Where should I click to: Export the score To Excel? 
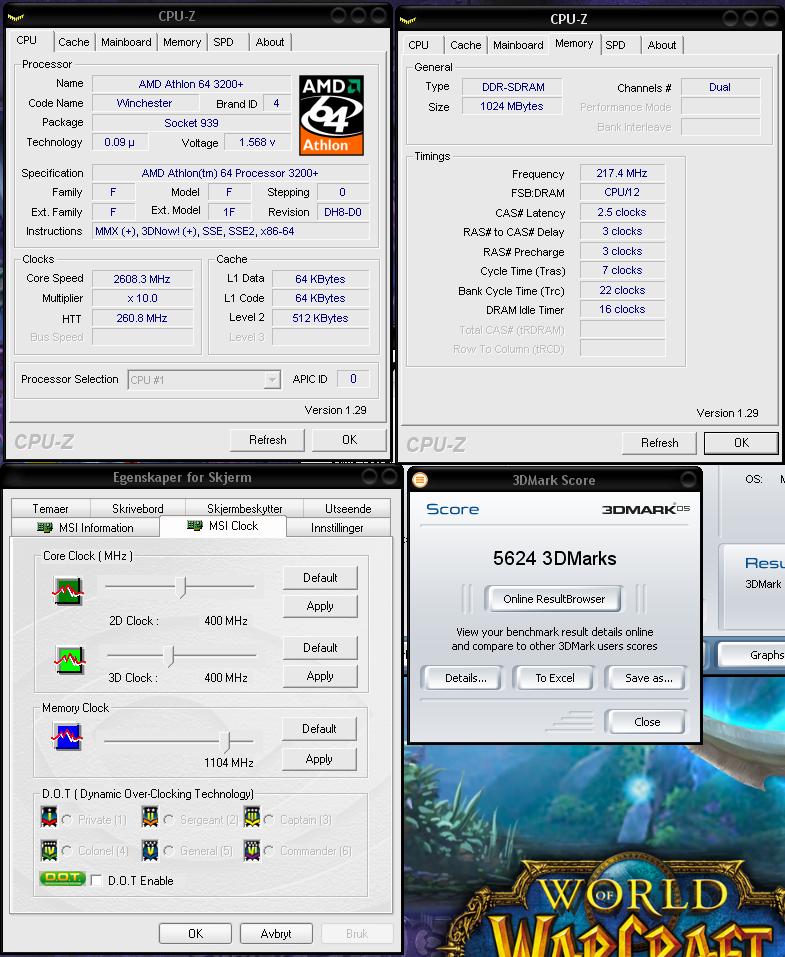[x=555, y=678]
